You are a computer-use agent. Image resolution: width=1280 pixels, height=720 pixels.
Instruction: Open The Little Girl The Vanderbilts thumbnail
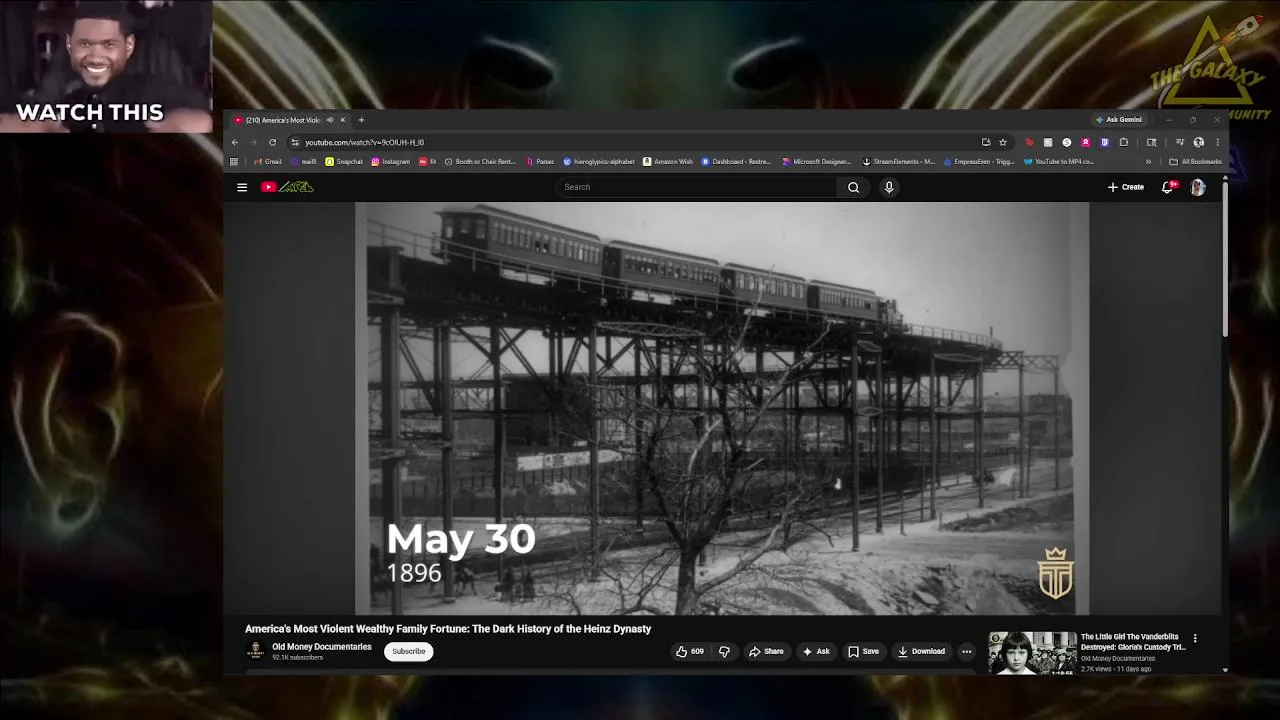coord(1033,653)
